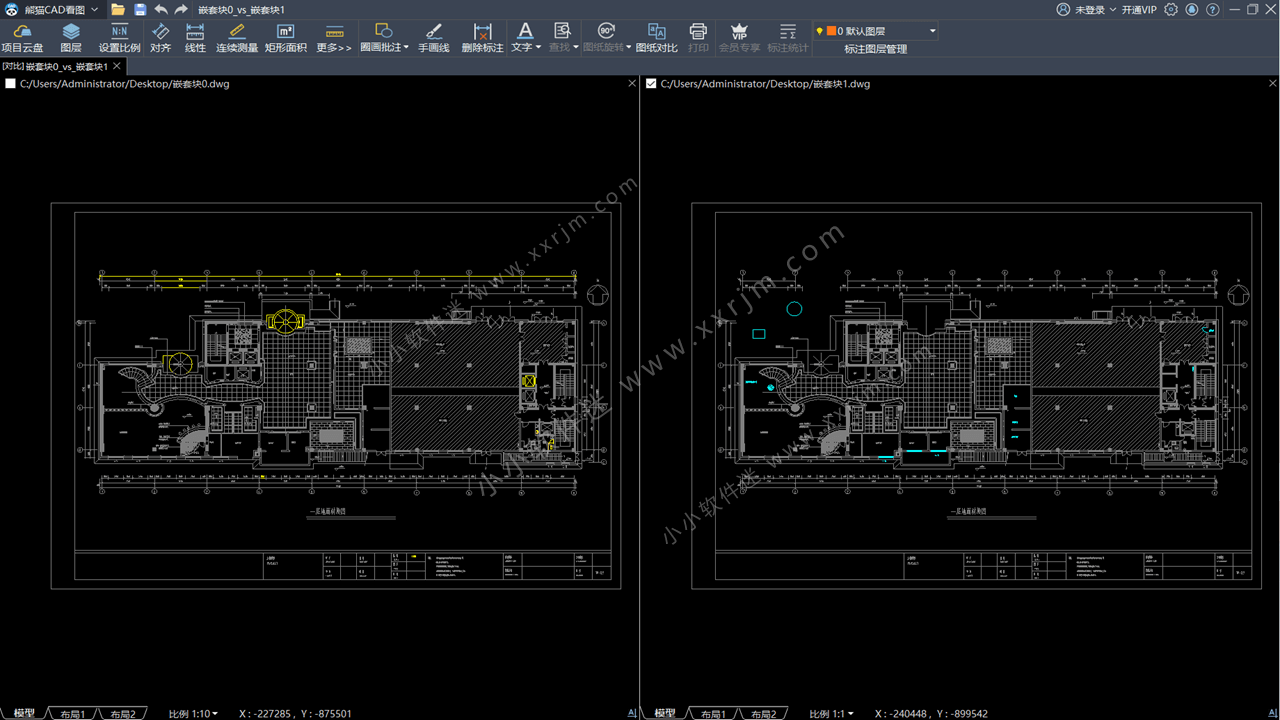Screen dimensions: 1280x720
Task: Select the 手画线 freehand line tool
Action: coord(433,39)
